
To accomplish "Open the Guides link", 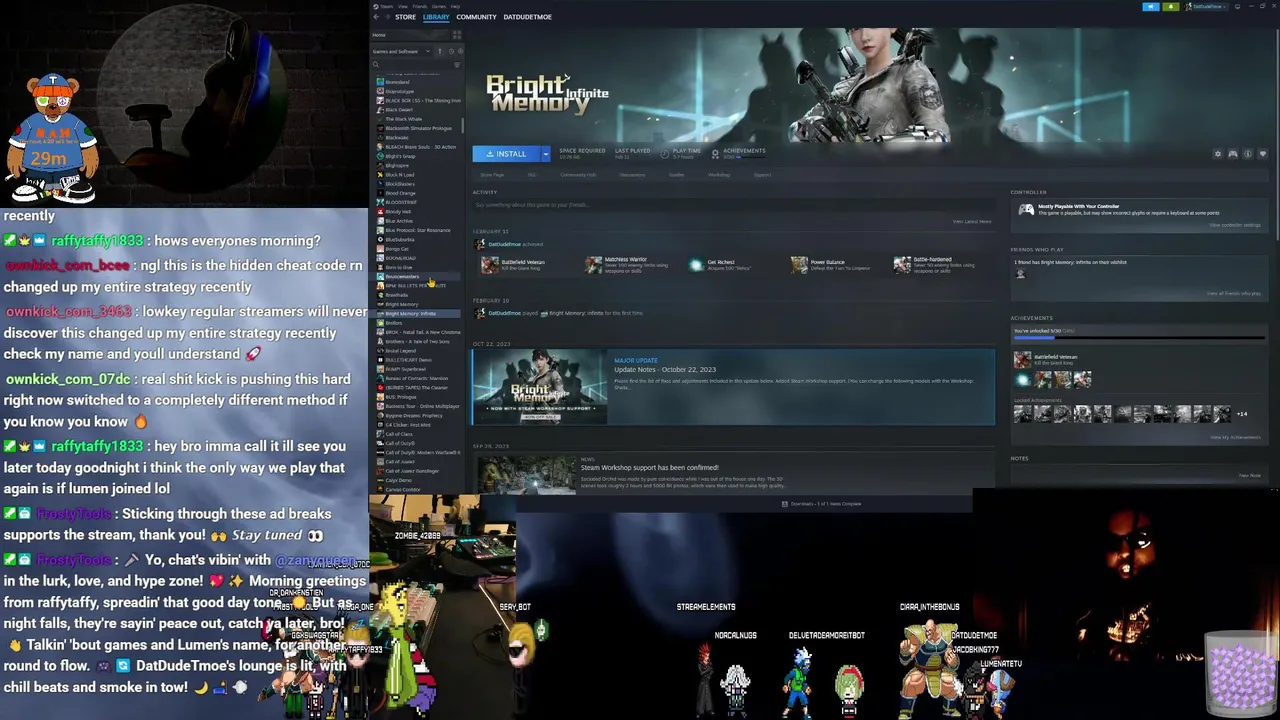I will click(677, 175).
